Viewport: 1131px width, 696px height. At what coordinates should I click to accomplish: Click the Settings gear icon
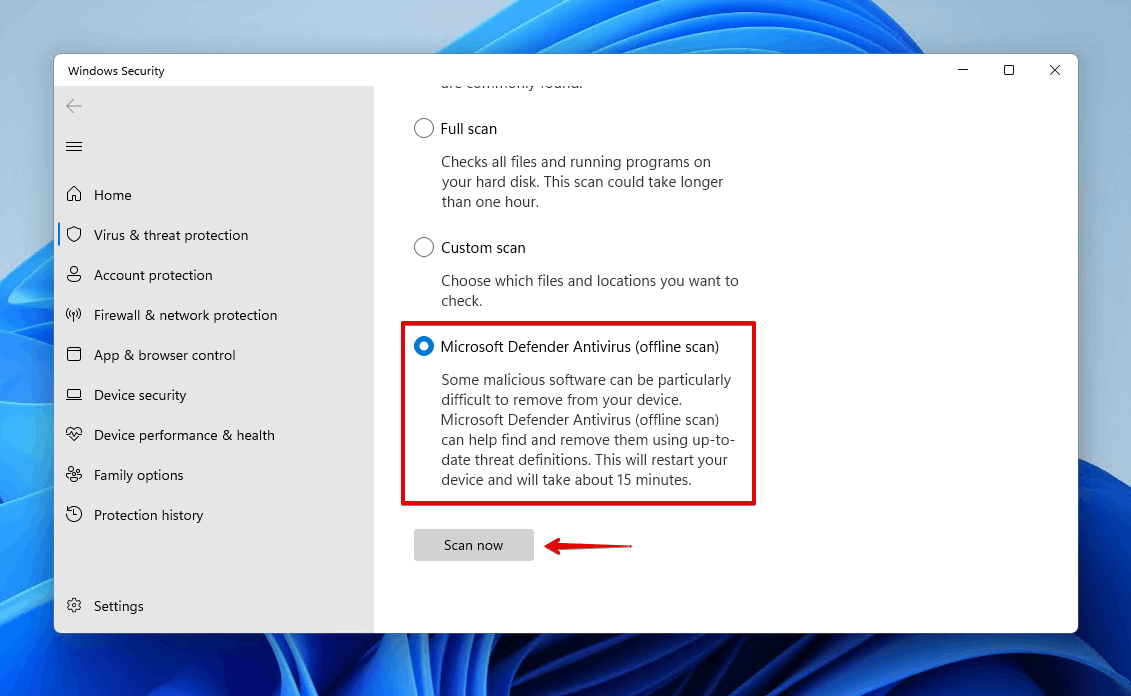(74, 605)
